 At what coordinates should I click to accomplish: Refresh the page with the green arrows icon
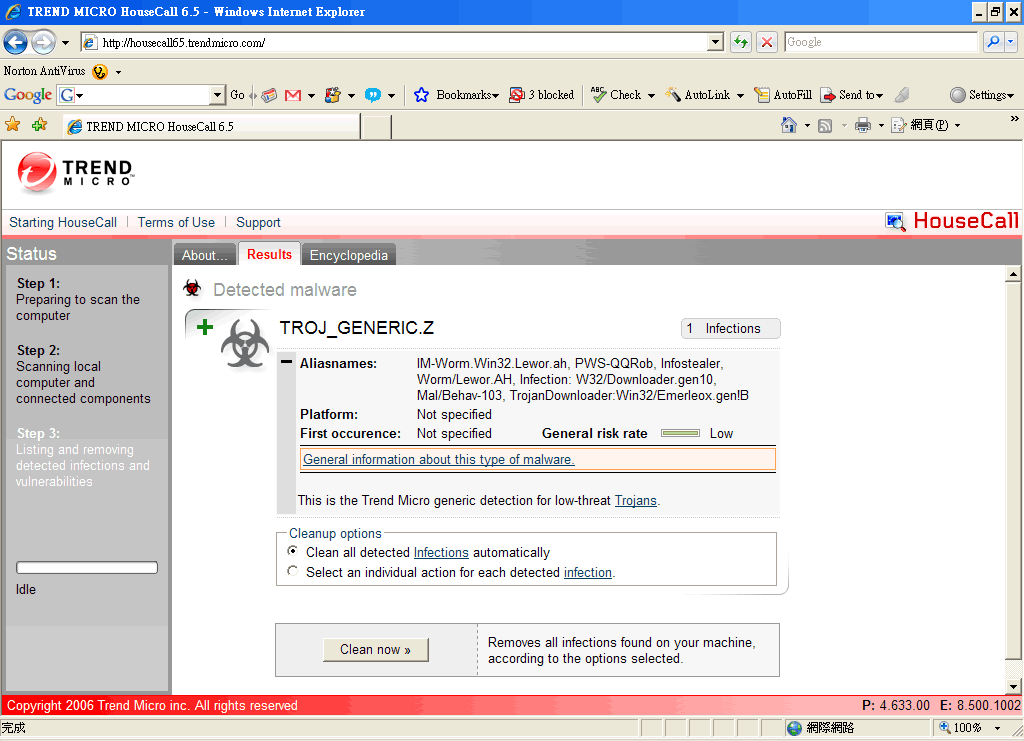(741, 42)
